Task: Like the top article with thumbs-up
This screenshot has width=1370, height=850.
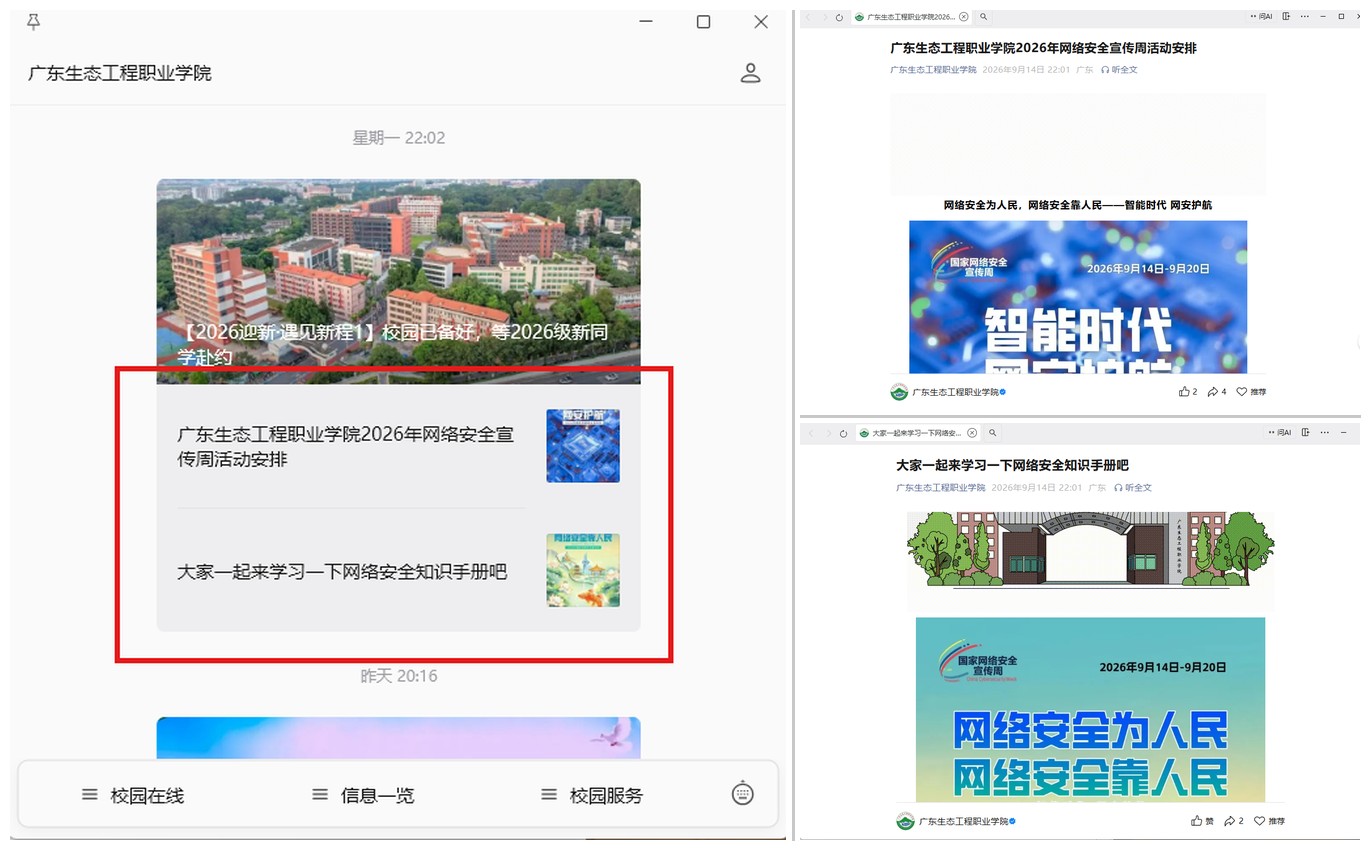Action: point(1187,392)
